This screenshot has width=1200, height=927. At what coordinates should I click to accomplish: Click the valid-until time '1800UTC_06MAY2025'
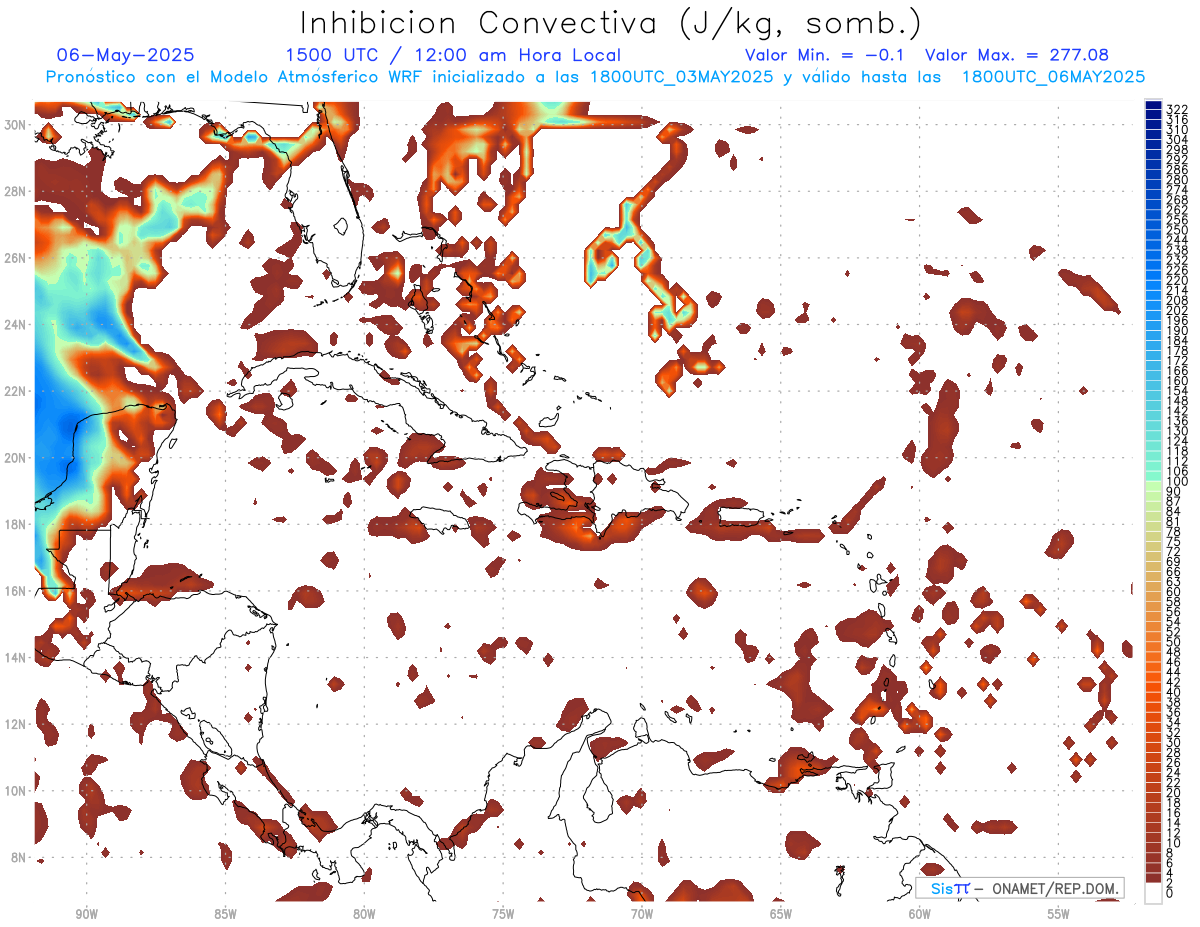tap(1054, 77)
